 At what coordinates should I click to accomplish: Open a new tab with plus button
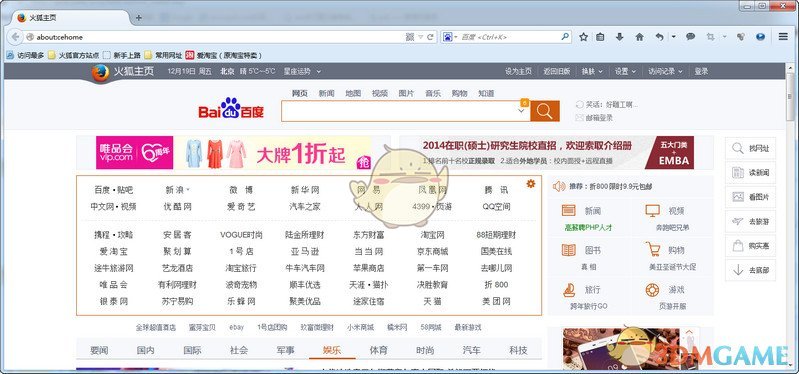138,18
